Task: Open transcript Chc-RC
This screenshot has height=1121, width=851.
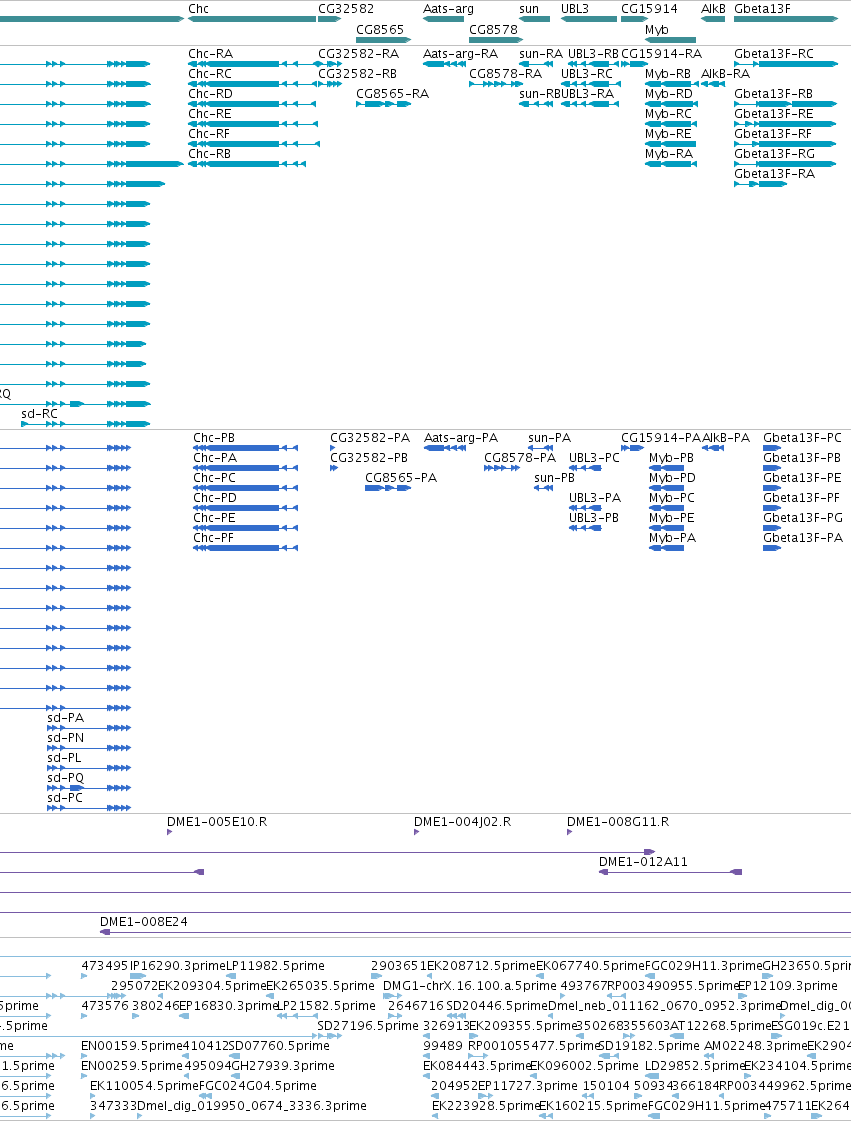Action: [x=210, y=74]
